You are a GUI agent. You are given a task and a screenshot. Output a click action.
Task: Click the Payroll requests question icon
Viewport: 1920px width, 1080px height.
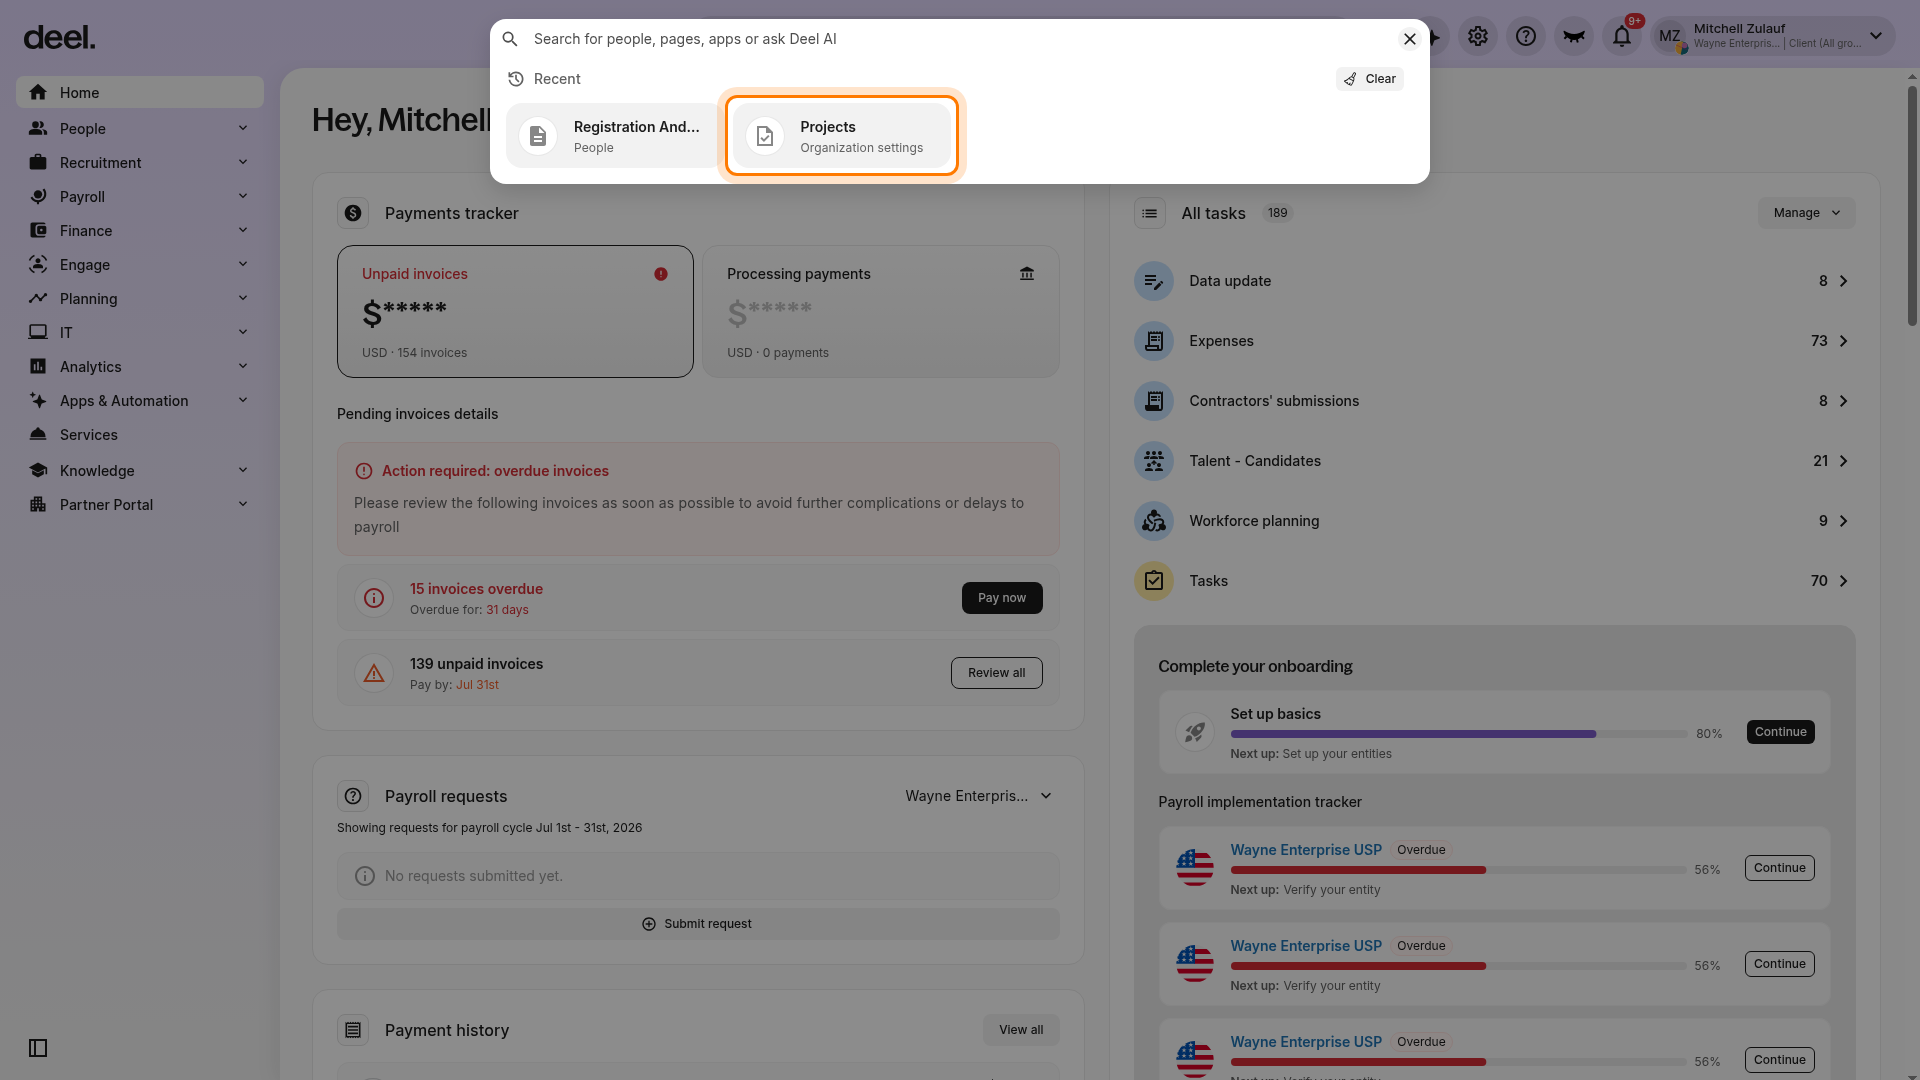pos(353,796)
